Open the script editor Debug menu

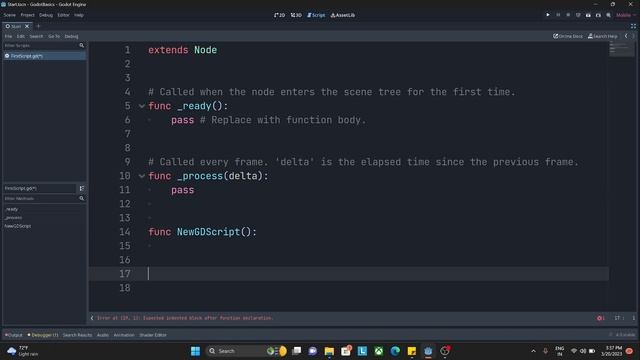click(71, 36)
